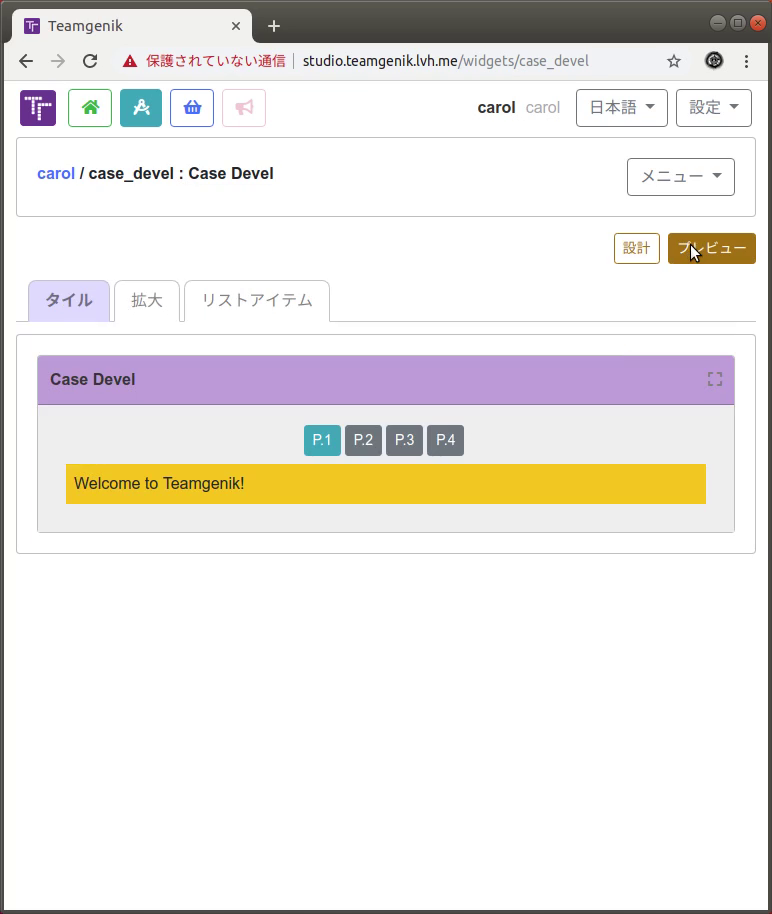Go to page P.2
772x914 pixels.
click(x=363, y=440)
